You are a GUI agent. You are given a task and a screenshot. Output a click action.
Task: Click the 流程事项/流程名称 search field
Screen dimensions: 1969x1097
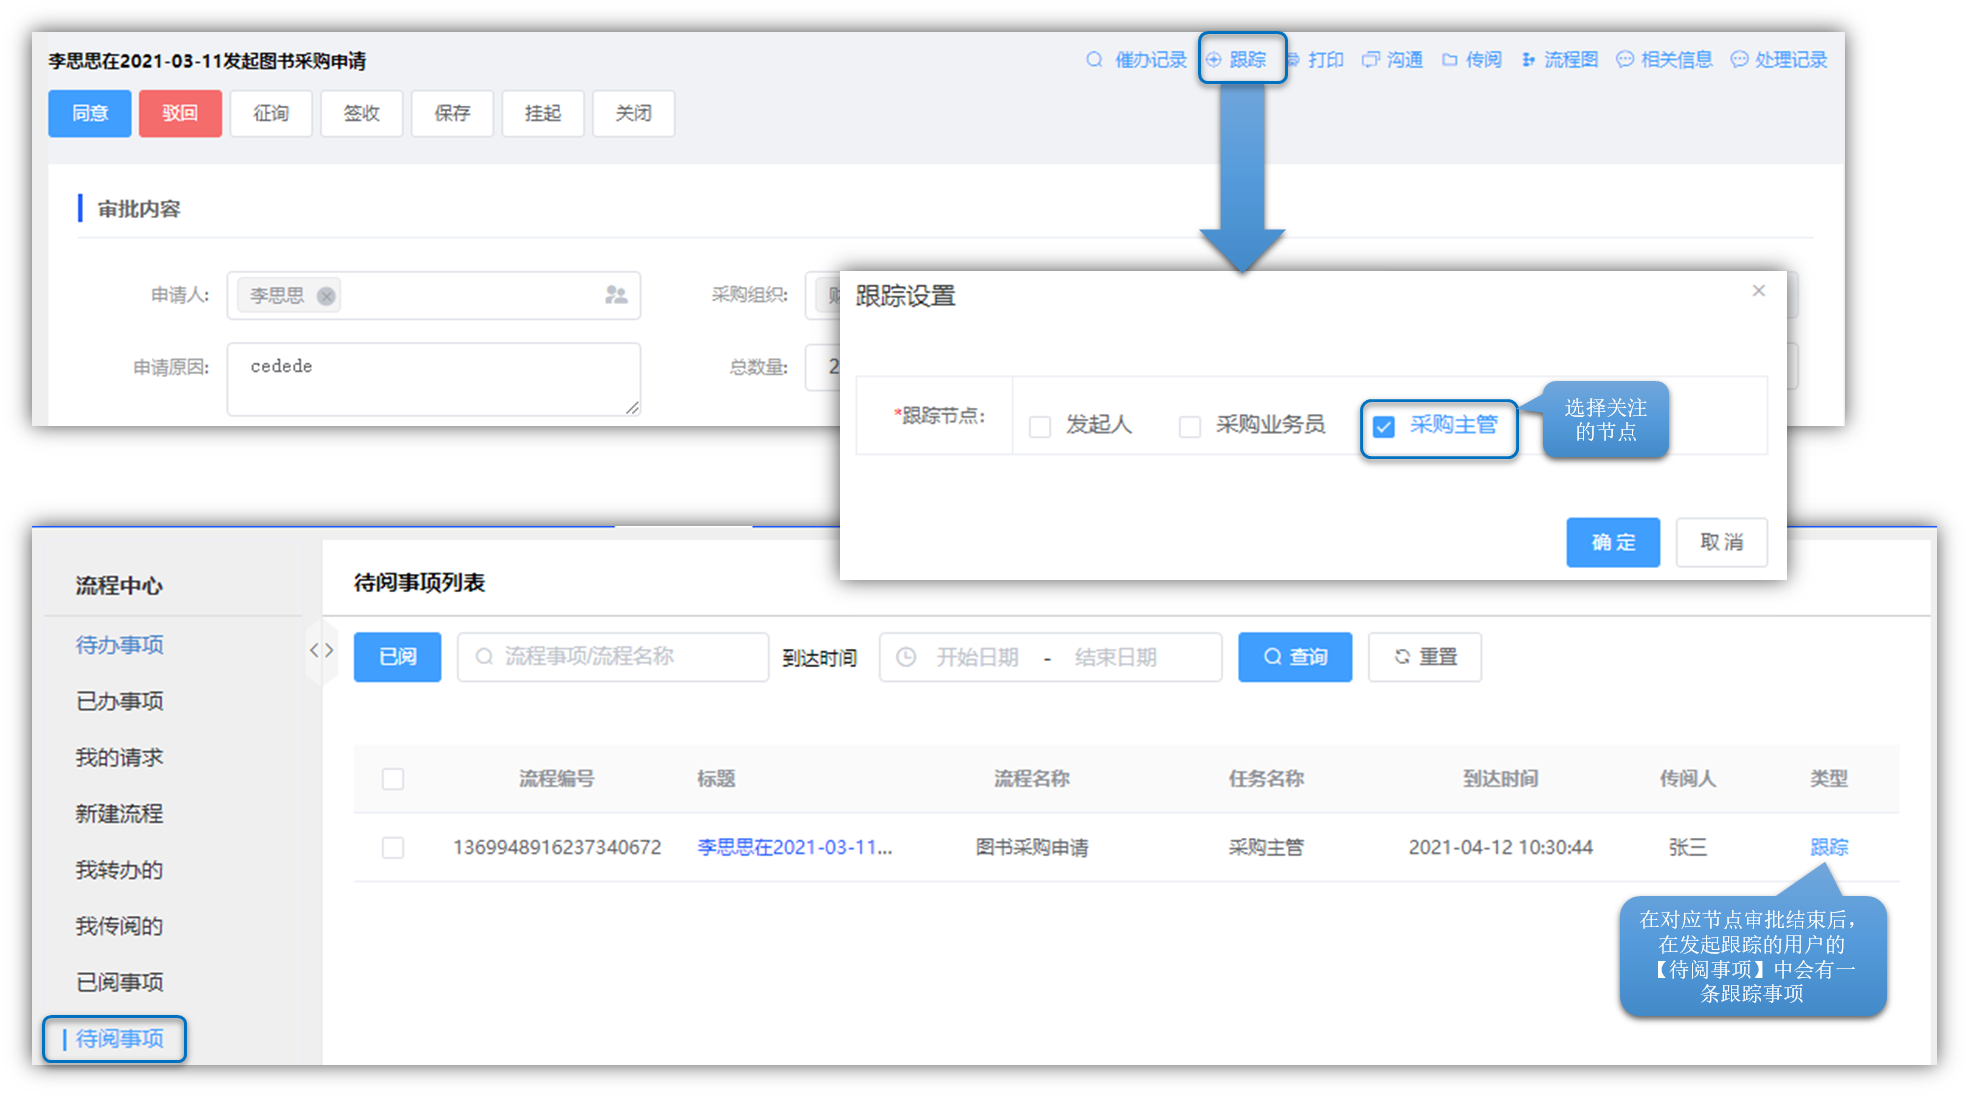pyautogui.click(x=613, y=657)
